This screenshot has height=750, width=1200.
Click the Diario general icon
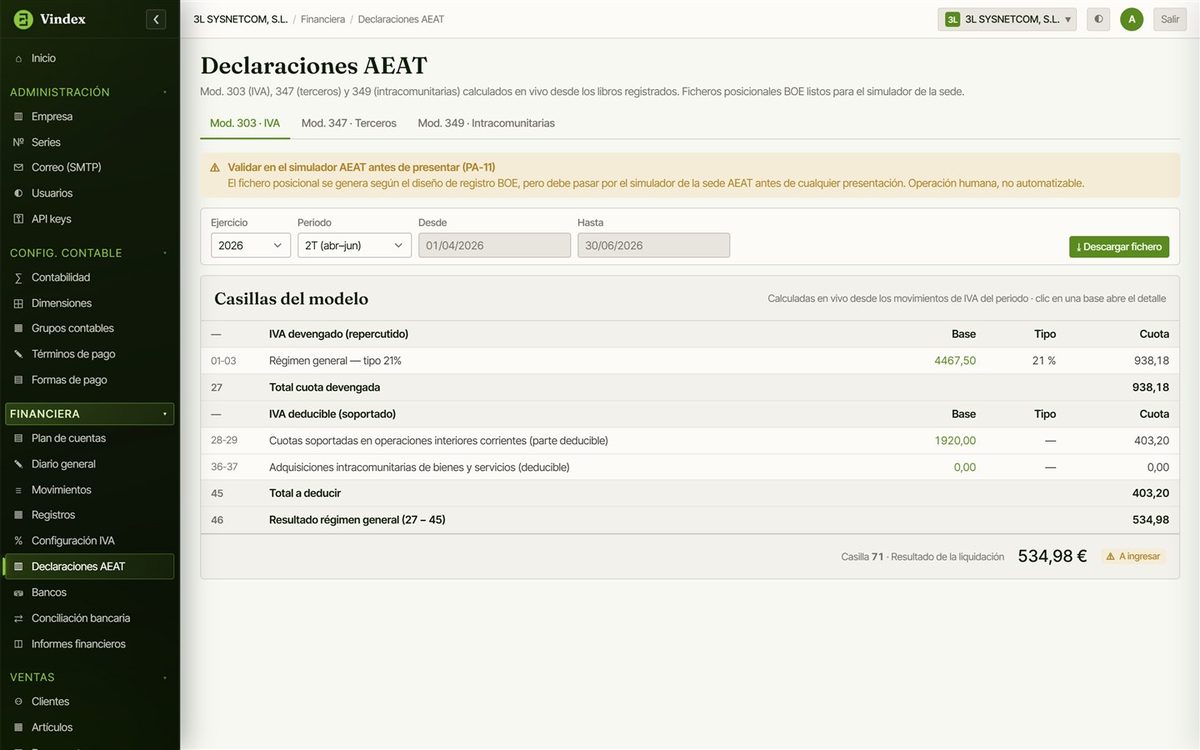[x=18, y=465]
